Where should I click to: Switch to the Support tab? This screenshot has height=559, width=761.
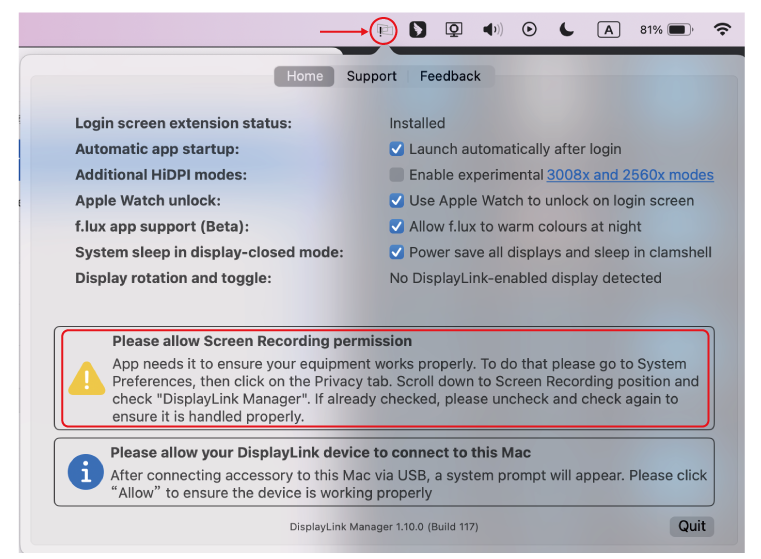[371, 76]
